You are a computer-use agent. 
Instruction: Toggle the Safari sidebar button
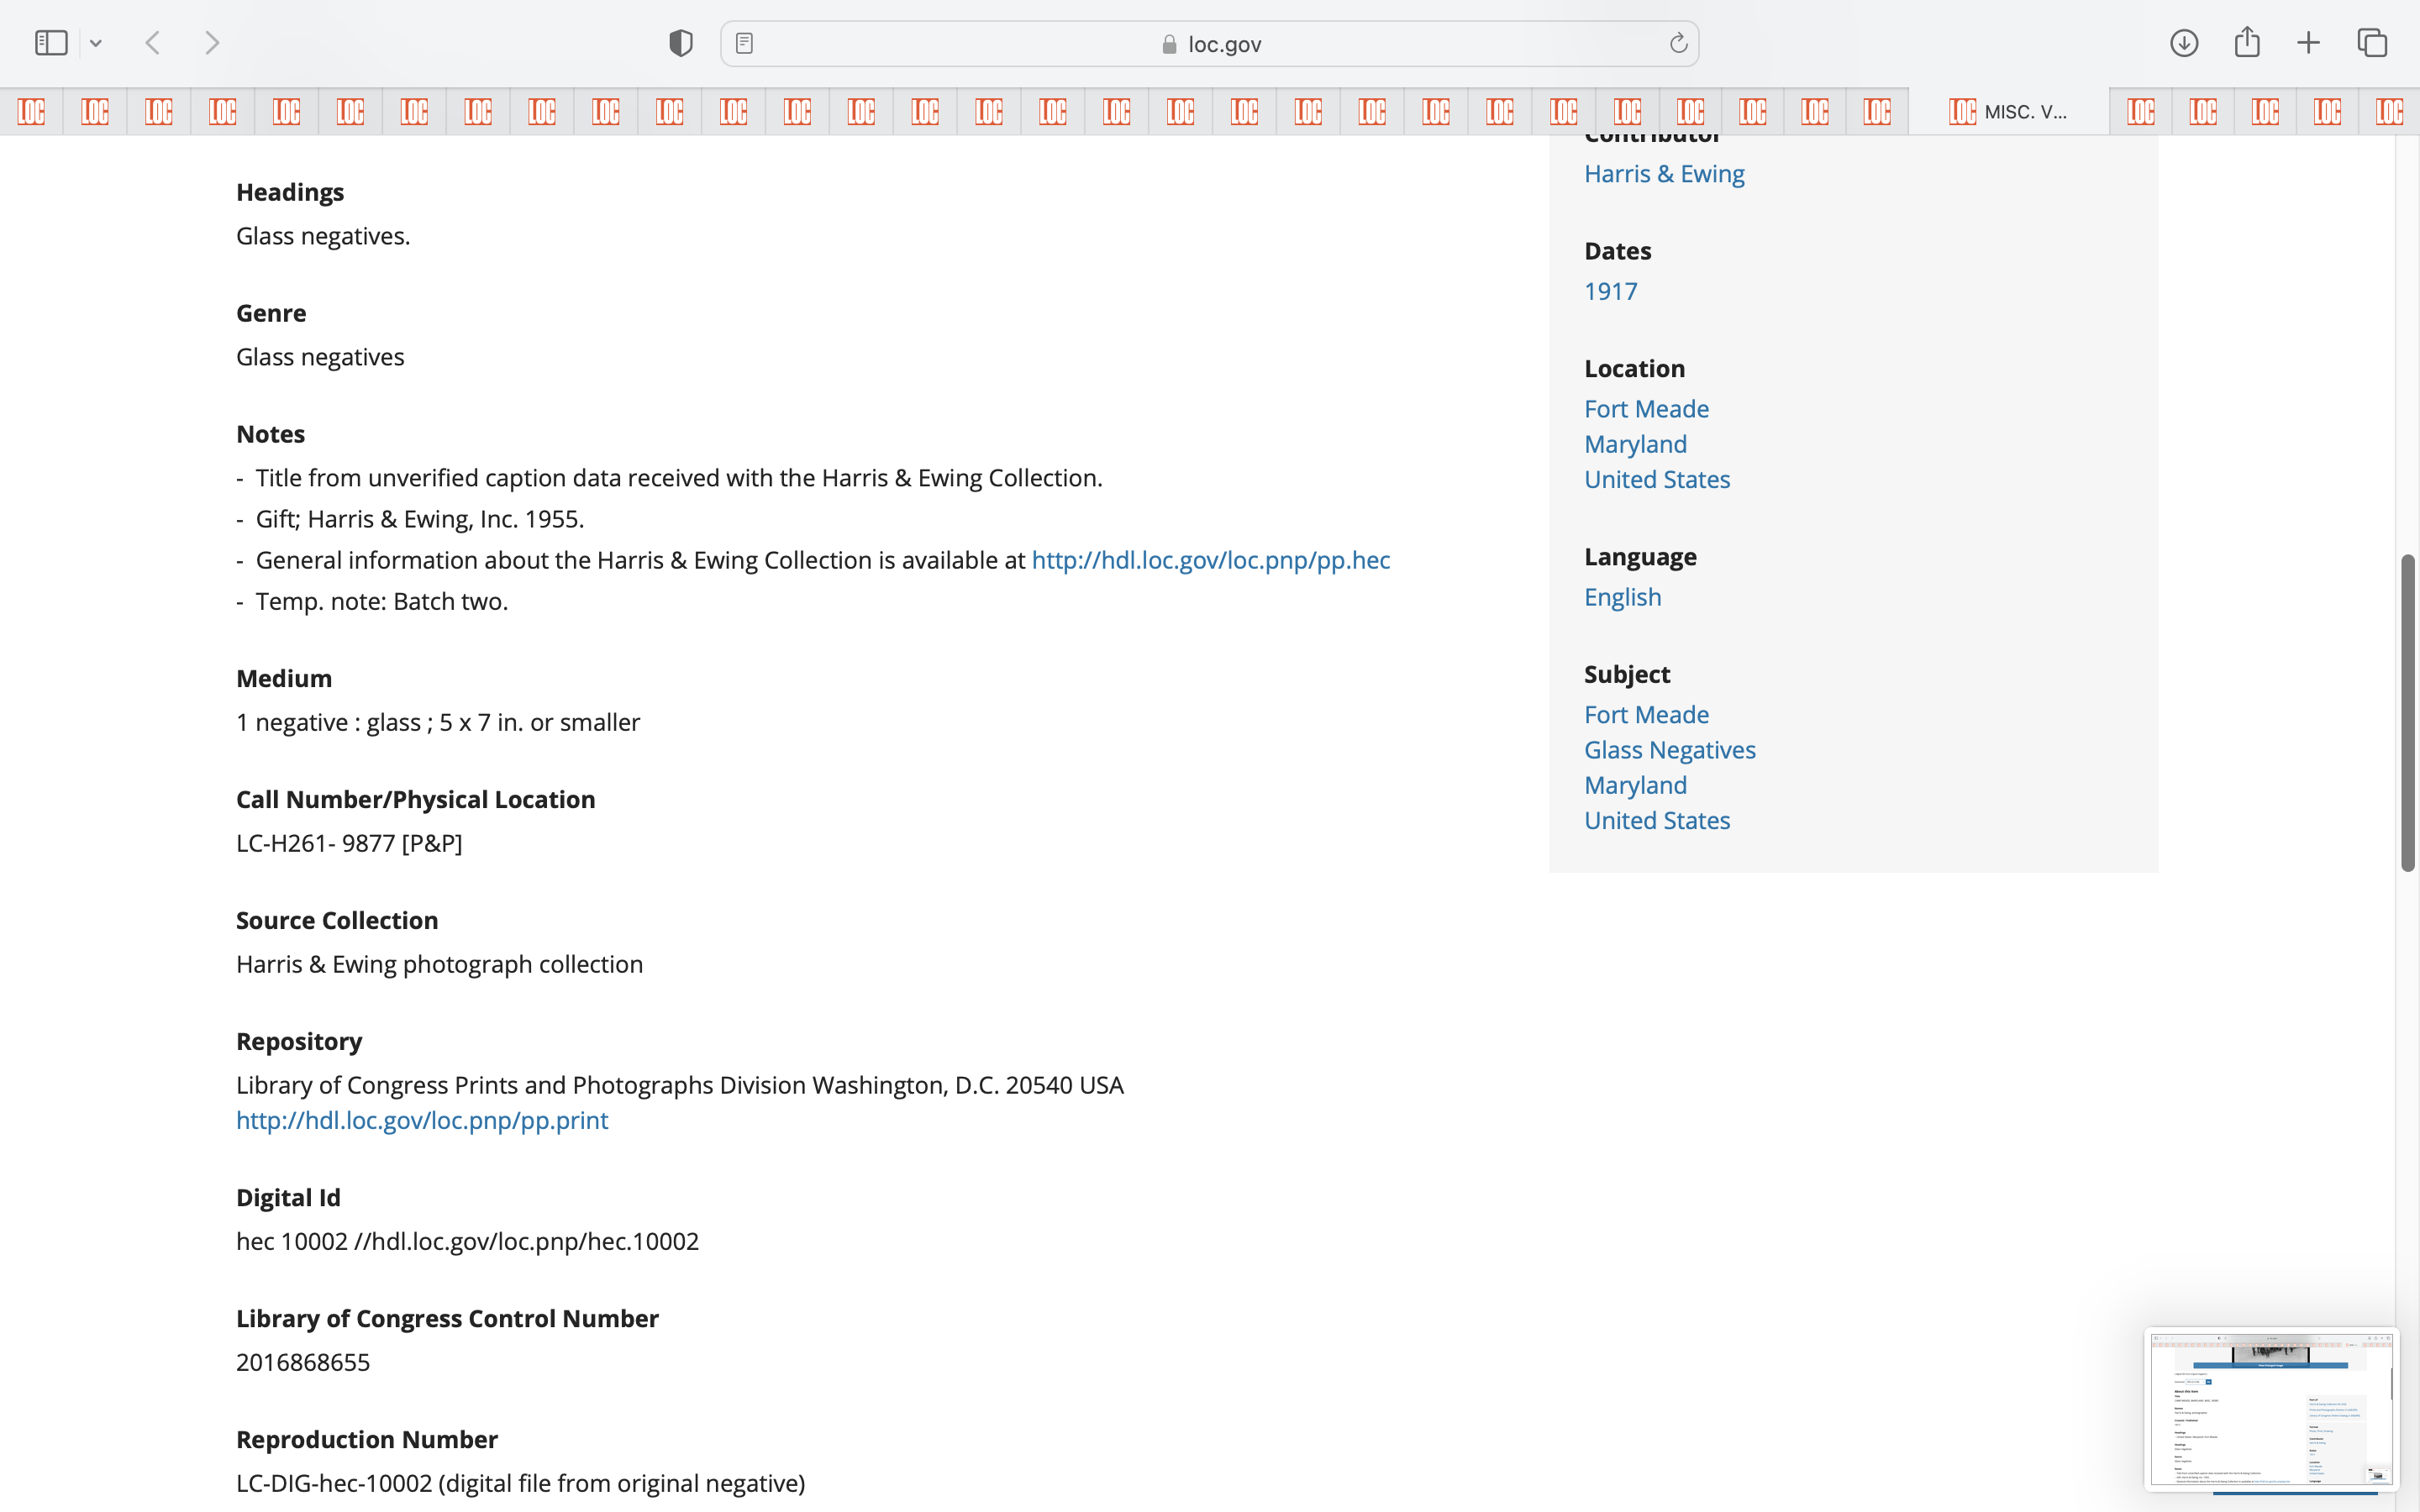(51, 43)
